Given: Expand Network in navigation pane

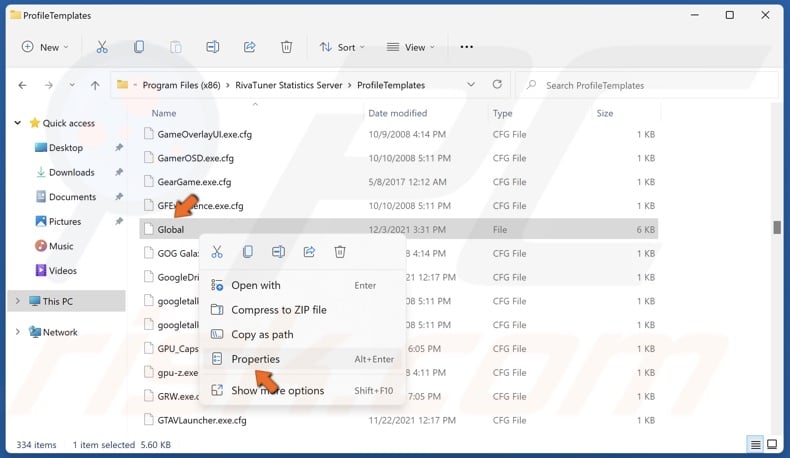Looking at the screenshot, I should [x=18, y=332].
